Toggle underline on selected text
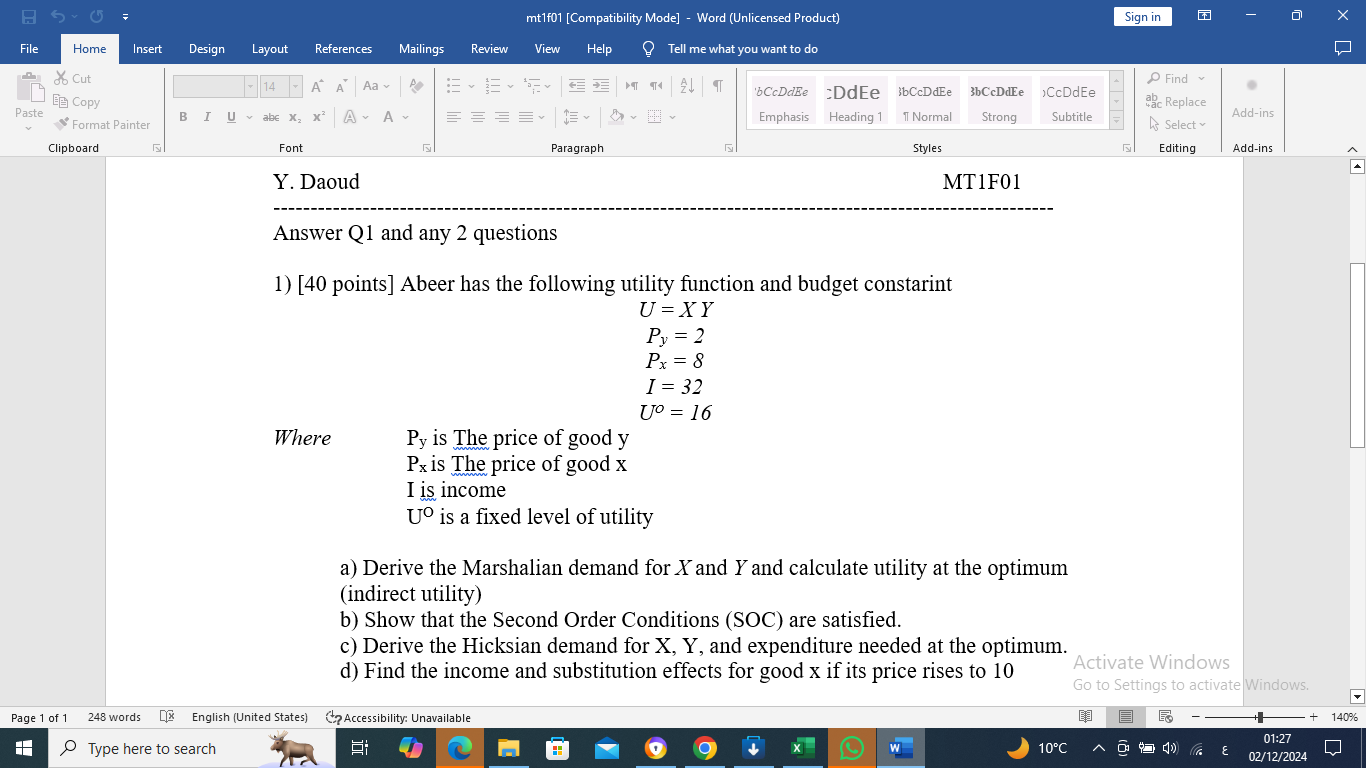This screenshot has width=1366, height=768. tap(229, 117)
